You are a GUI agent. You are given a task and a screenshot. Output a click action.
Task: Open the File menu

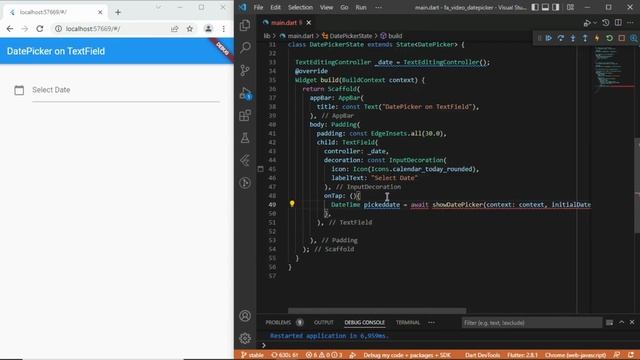coord(258,7)
